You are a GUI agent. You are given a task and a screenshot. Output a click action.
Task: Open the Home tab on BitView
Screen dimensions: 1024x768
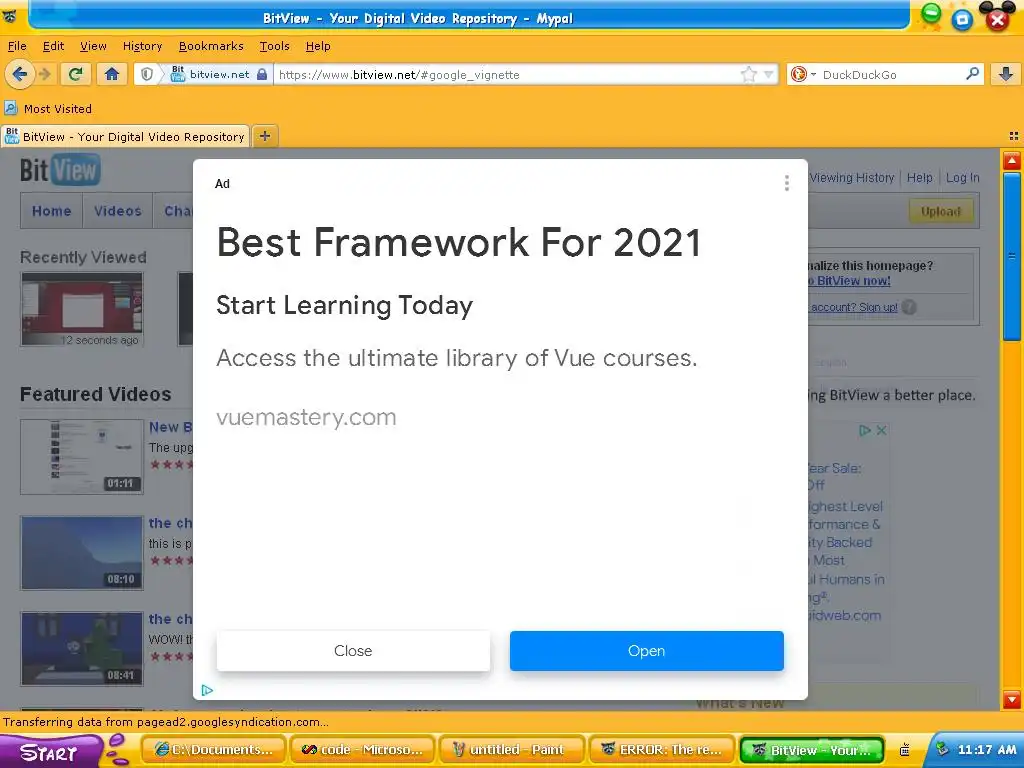click(52, 211)
